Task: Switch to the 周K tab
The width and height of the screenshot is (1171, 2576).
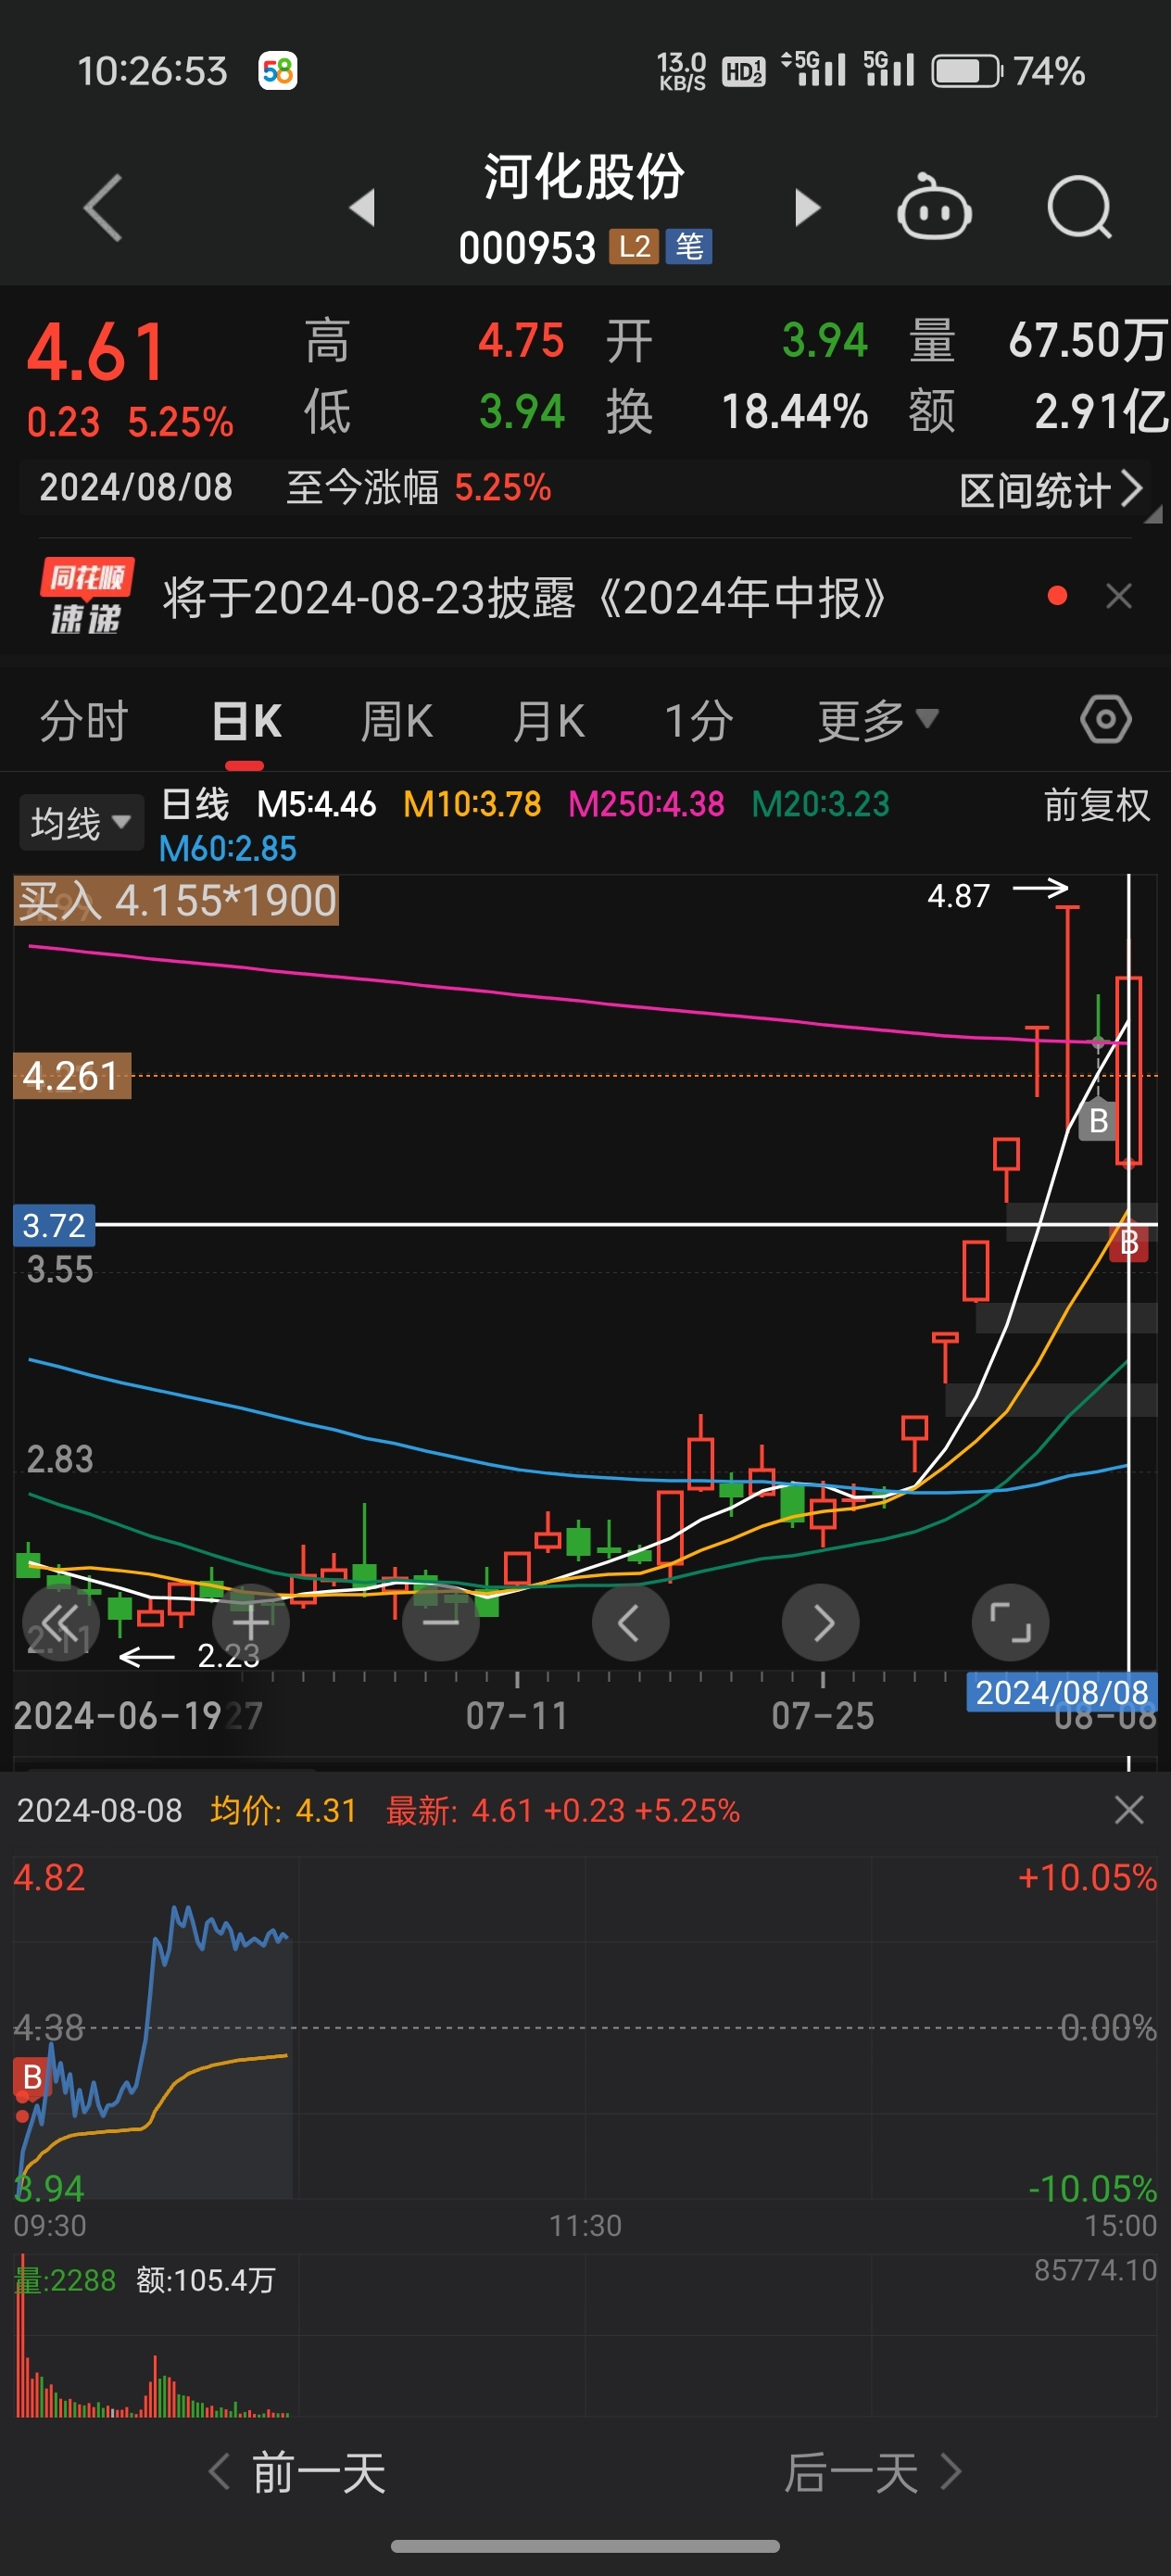Action: pyautogui.click(x=396, y=720)
